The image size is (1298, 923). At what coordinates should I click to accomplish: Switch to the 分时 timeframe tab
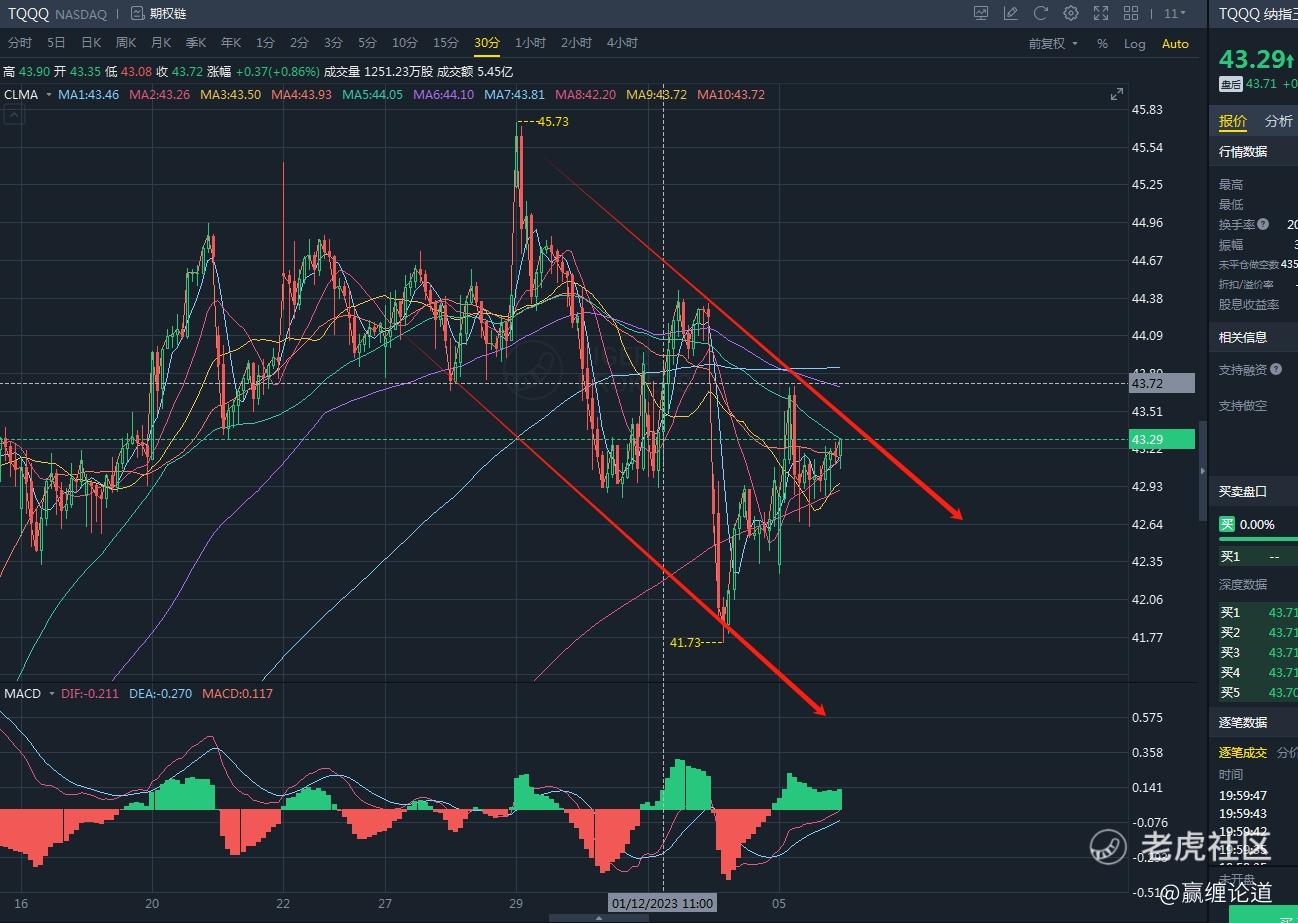pyautogui.click(x=19, y=43)
